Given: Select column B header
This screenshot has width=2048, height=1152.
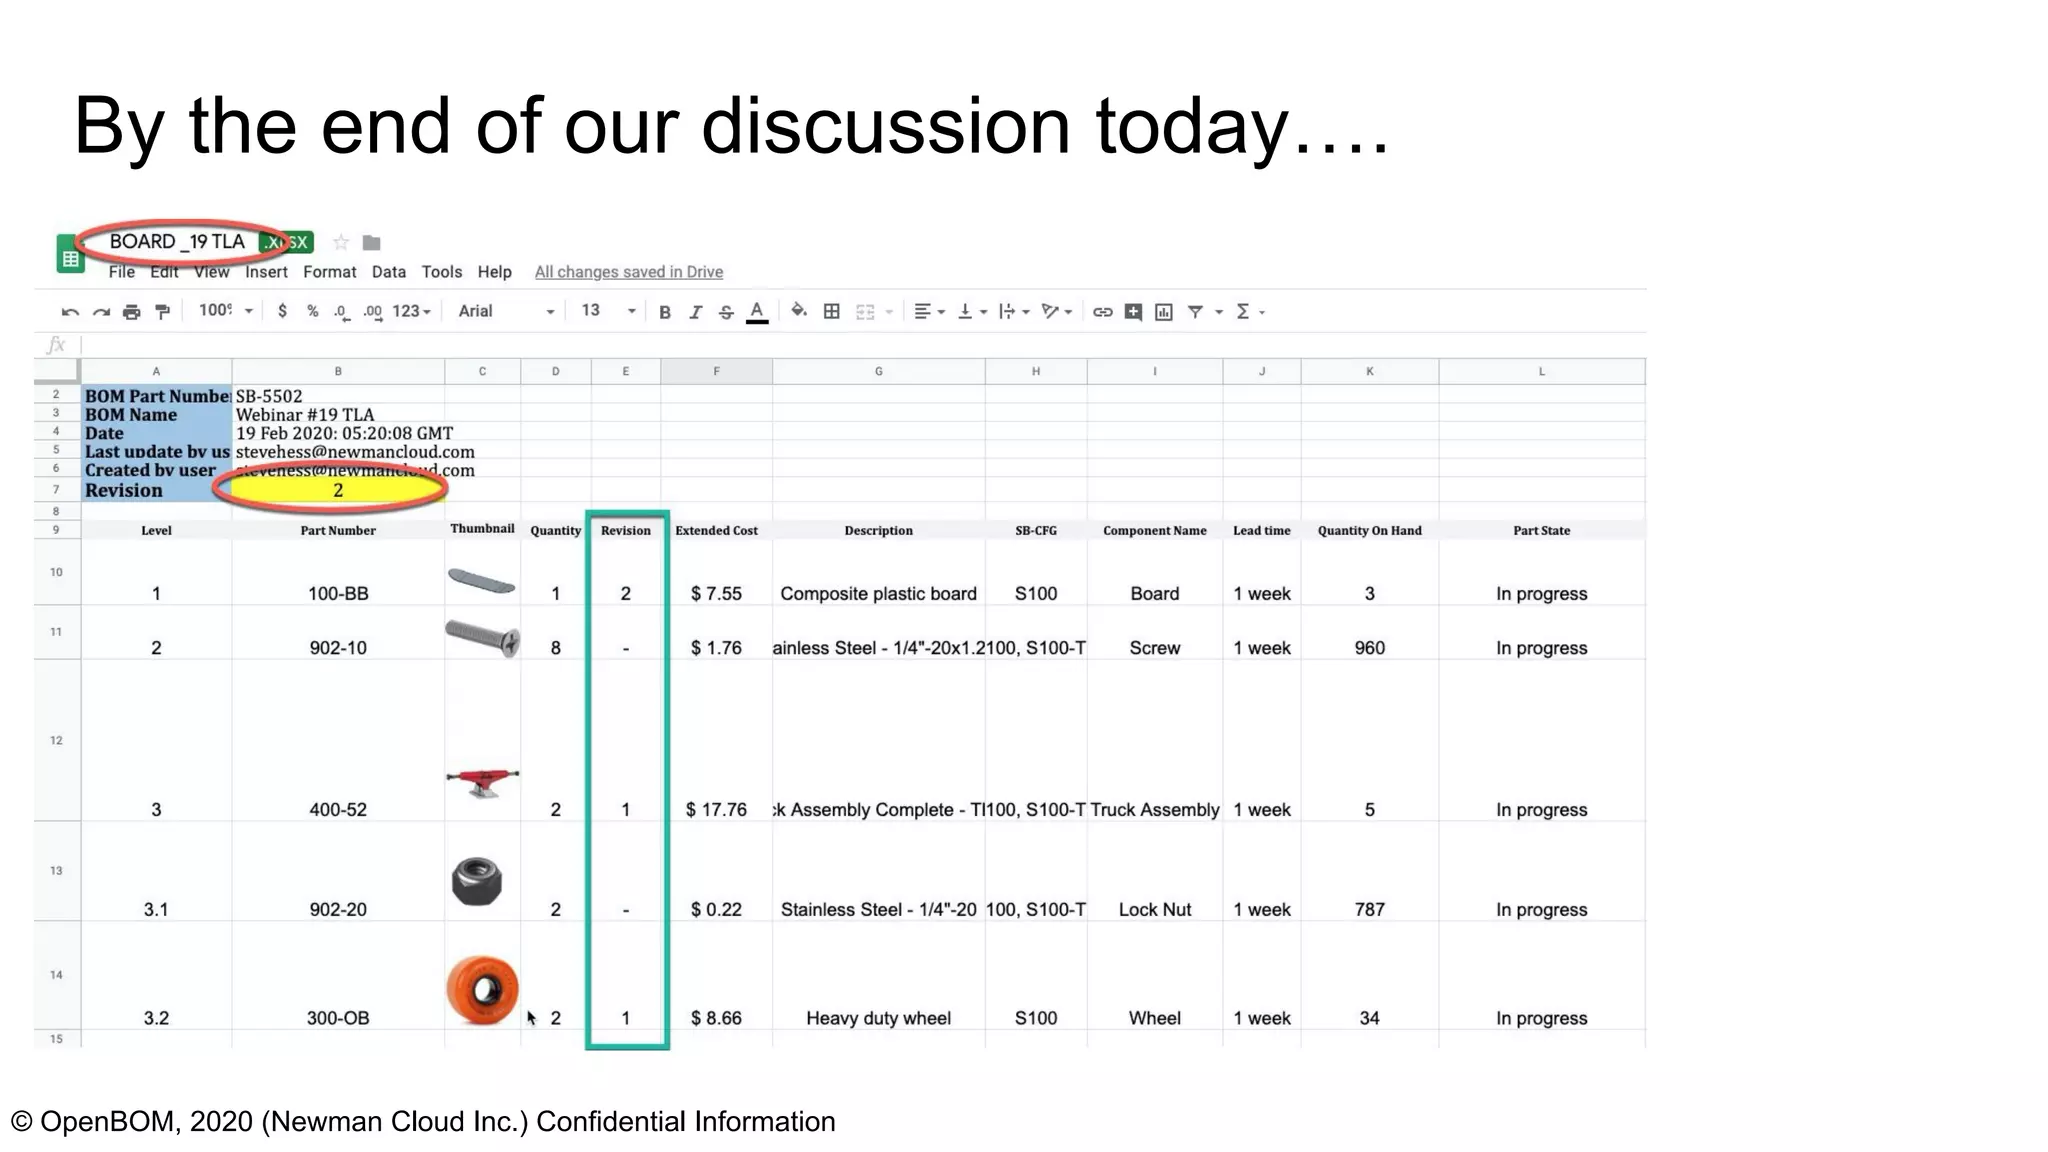Looking at the screenshot, I should [x=338, y=371].
